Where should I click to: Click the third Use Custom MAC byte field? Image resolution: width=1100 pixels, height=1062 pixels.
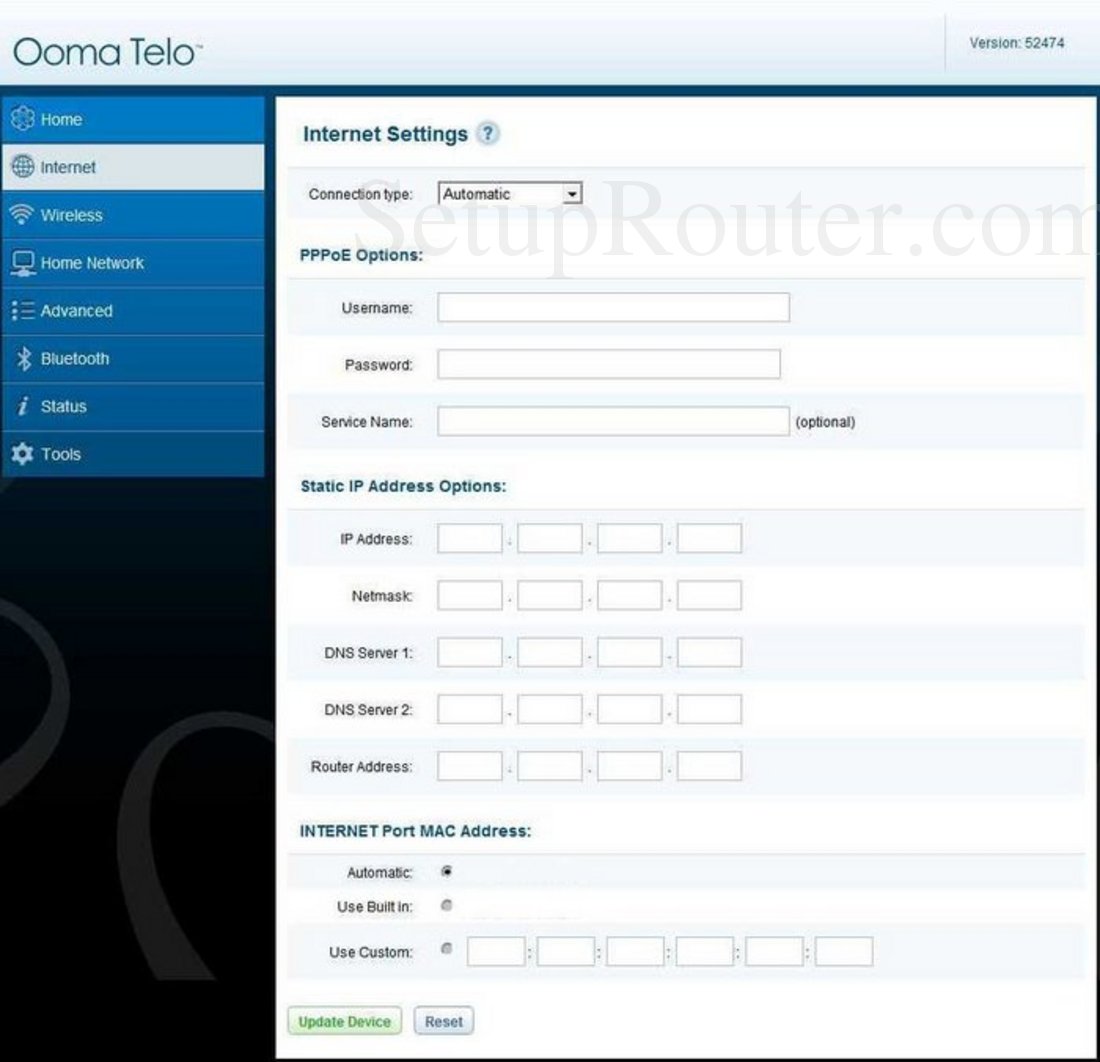(x=635, y=951)
